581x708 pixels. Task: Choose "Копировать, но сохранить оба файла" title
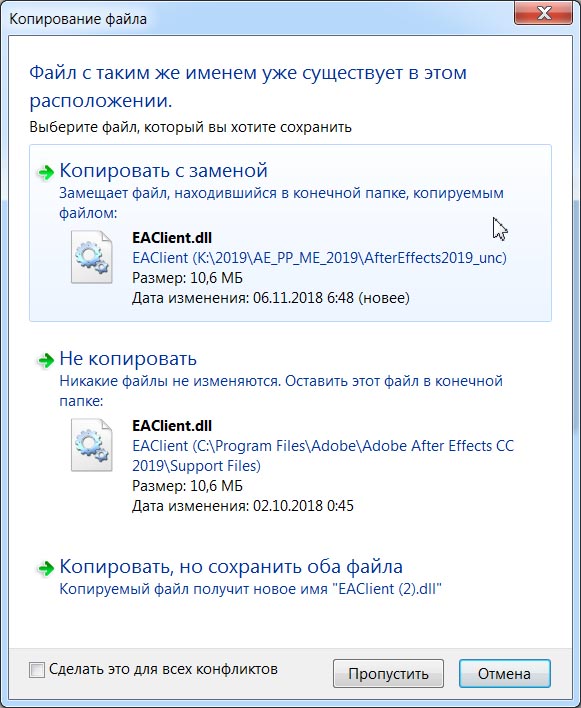[231, 567]
